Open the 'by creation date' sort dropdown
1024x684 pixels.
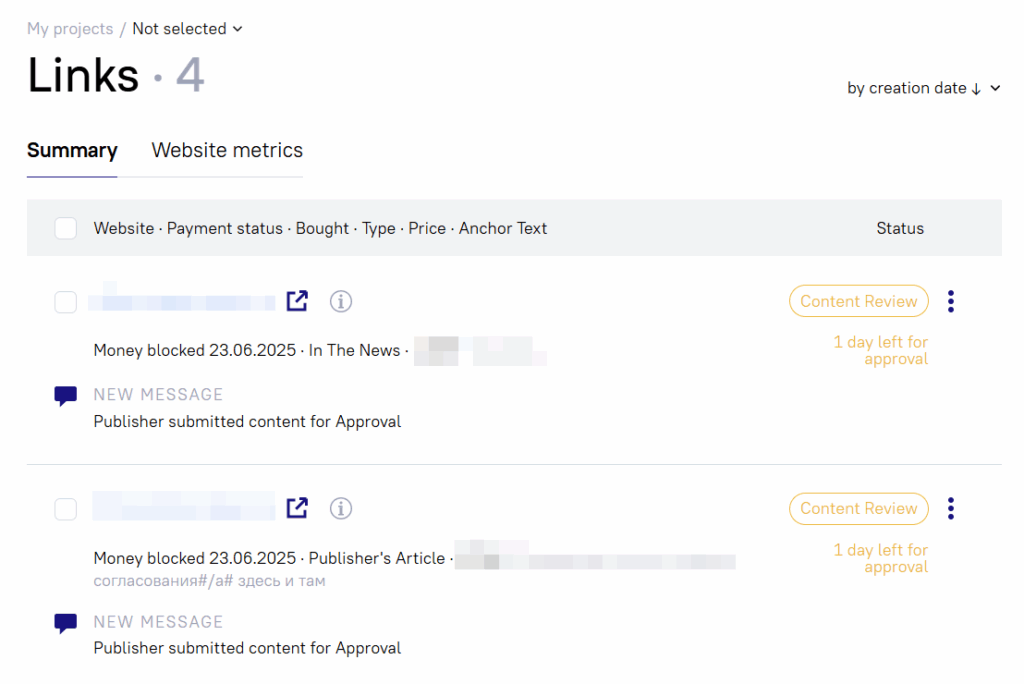(x=923, y=88)
